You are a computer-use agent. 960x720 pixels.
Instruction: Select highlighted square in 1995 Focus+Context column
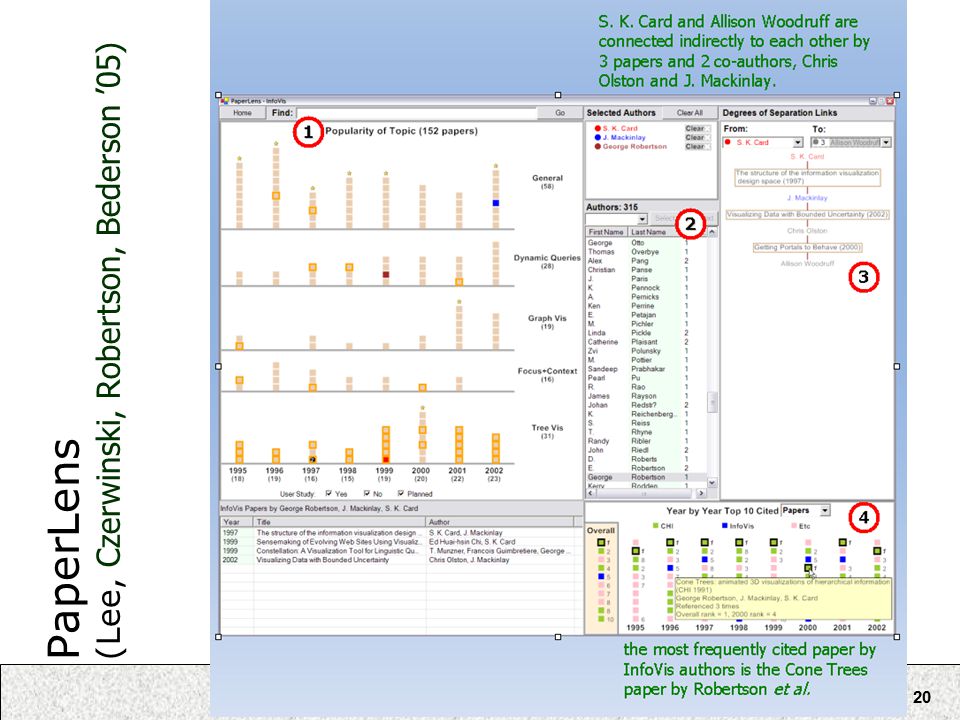point(239,380)
